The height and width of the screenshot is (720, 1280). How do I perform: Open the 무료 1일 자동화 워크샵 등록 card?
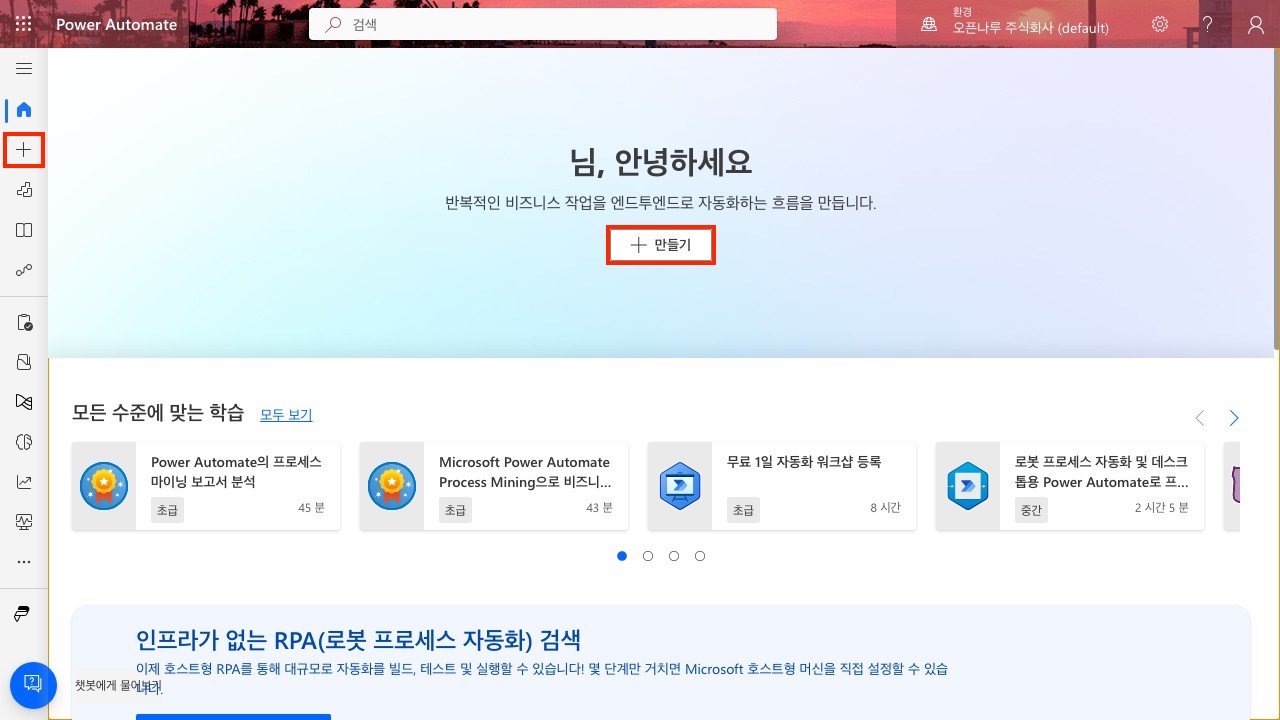781,486
